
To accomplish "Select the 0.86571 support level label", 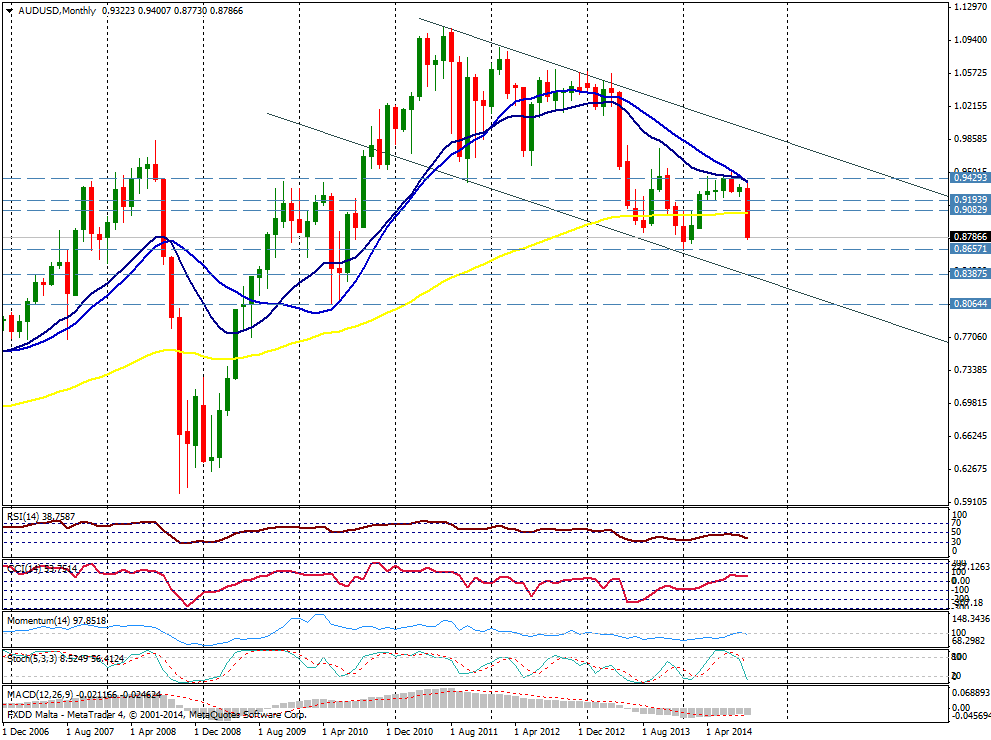I will (967, 250).
